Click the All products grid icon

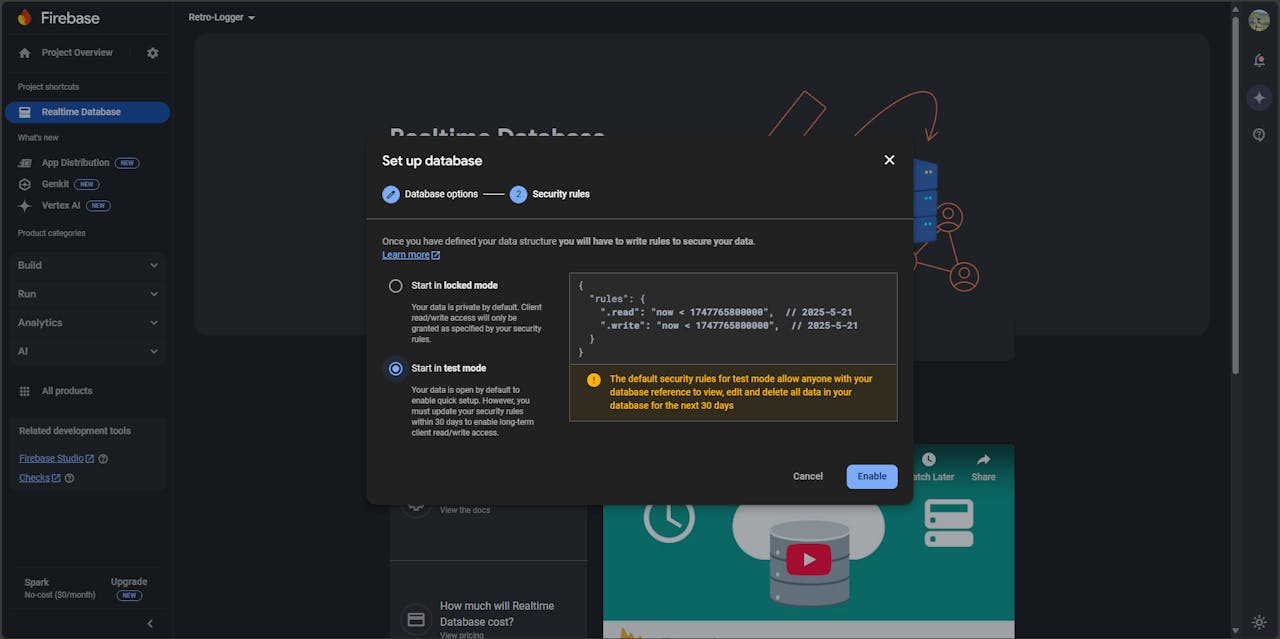(25, 391)
